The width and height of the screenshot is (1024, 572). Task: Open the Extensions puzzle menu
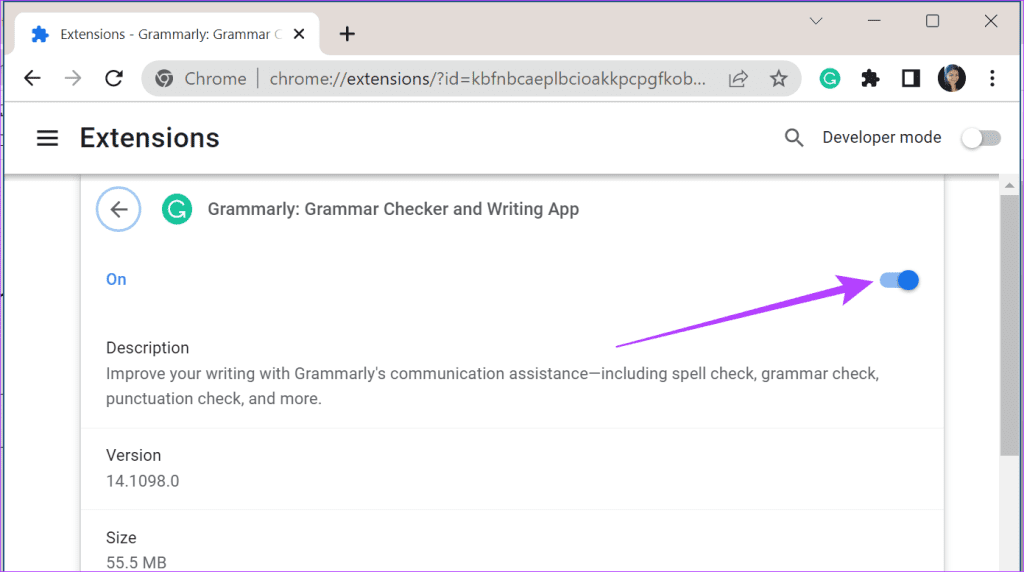click(x=870, y=78)
